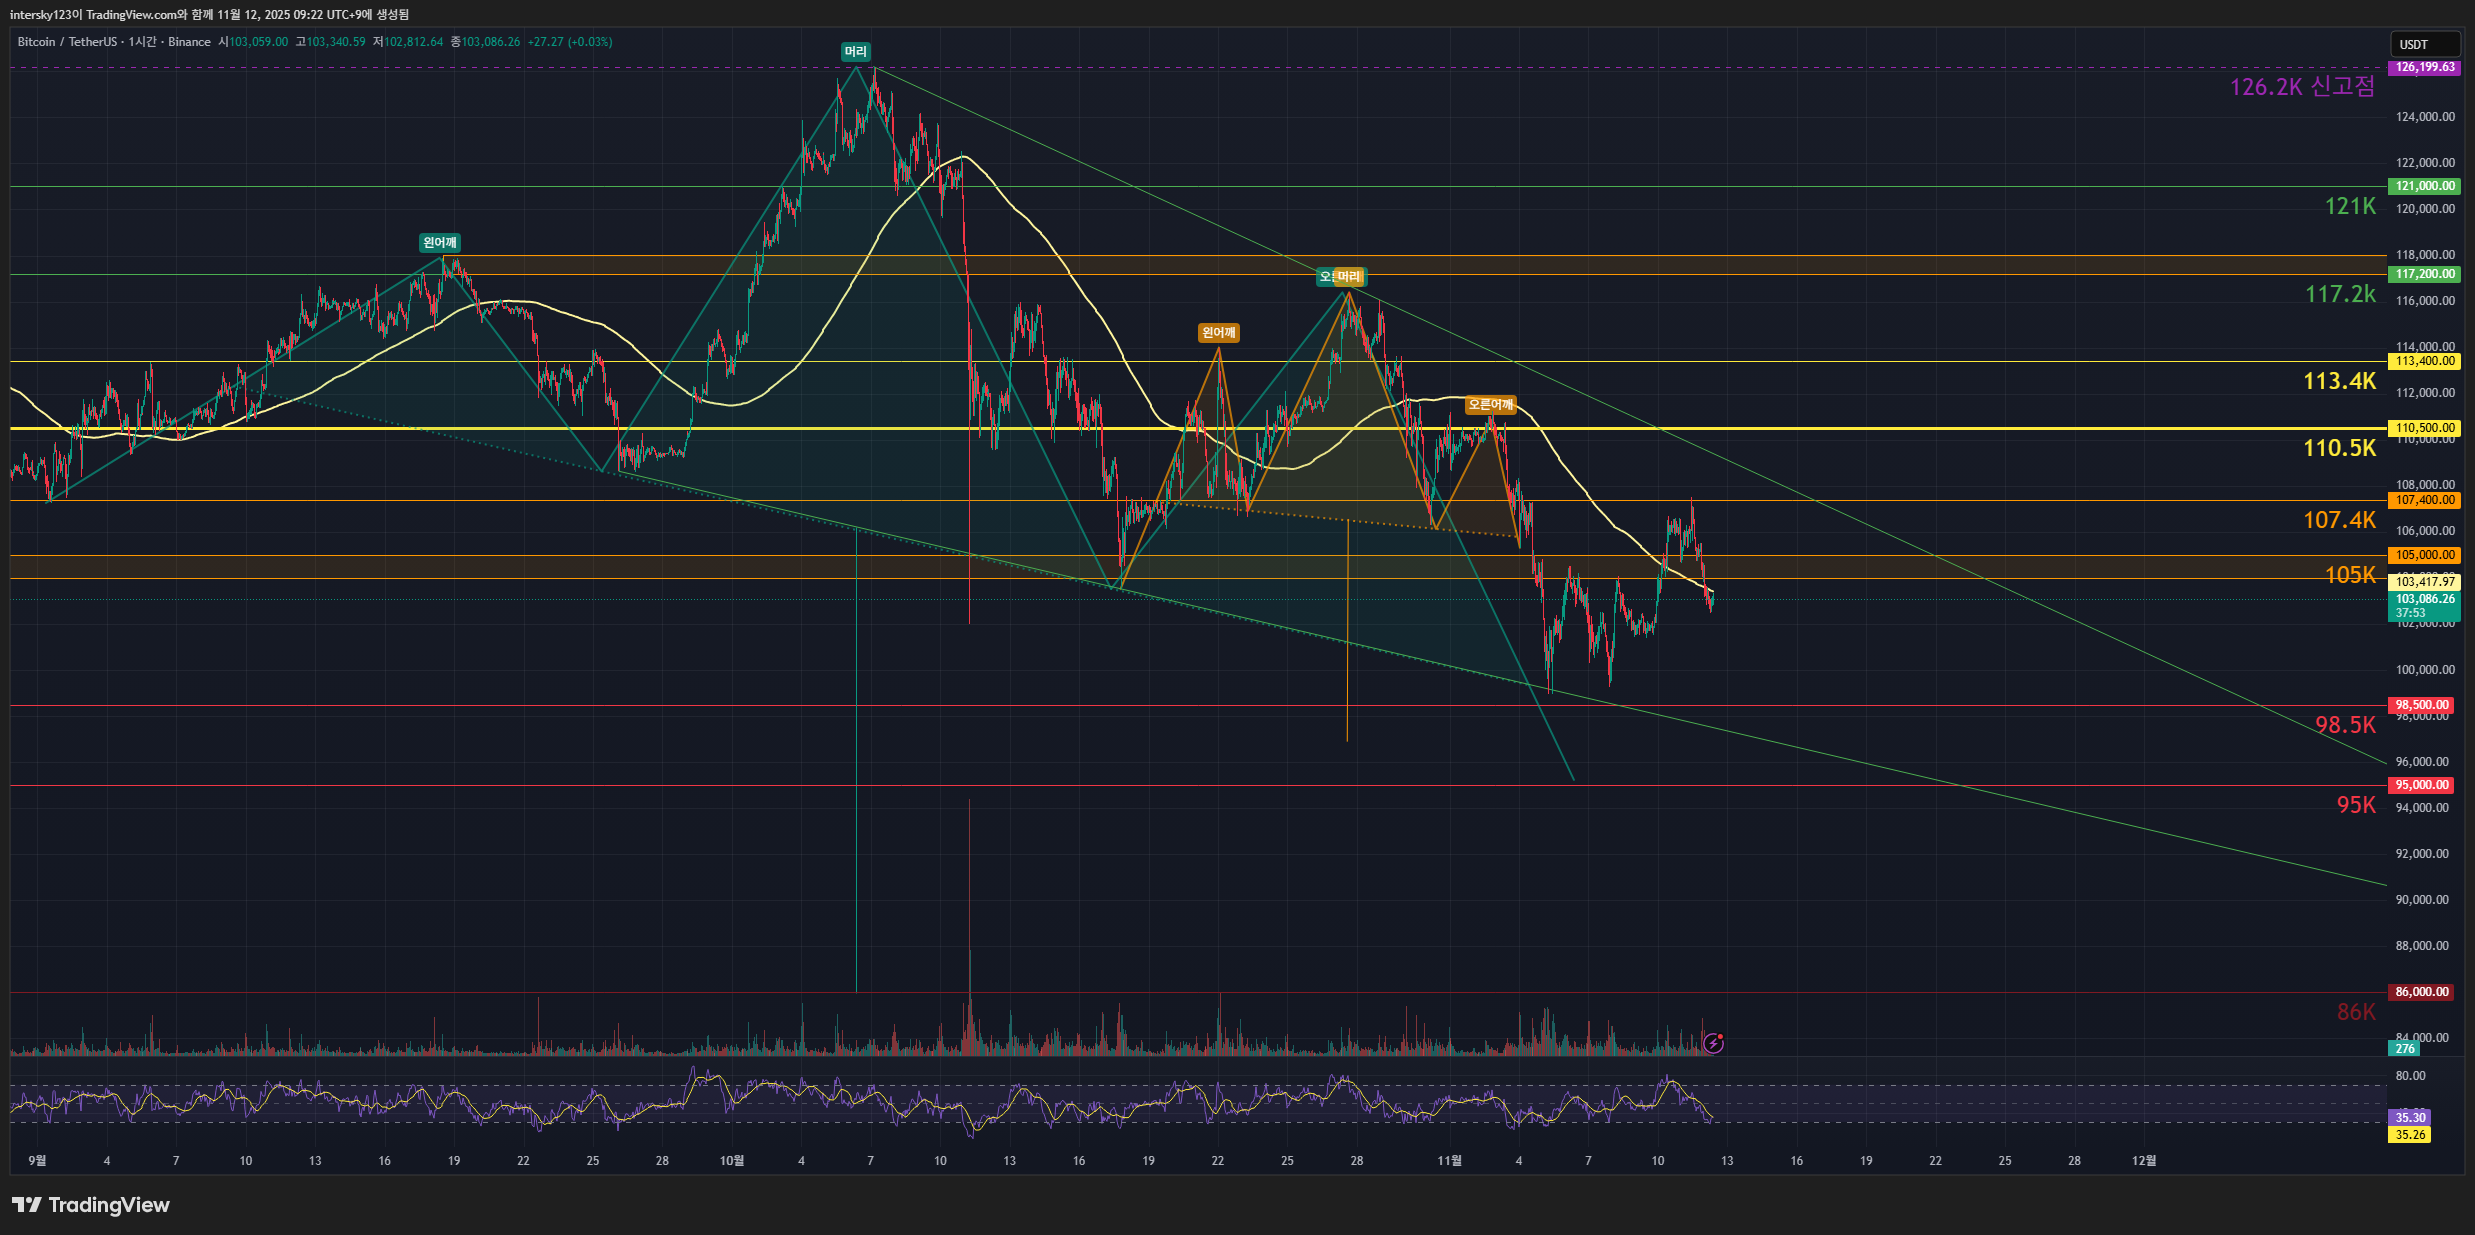Select the yellow 110,500.00 price axis tag
This screenshot has height=1235, width=2475.
point(2424,428)
